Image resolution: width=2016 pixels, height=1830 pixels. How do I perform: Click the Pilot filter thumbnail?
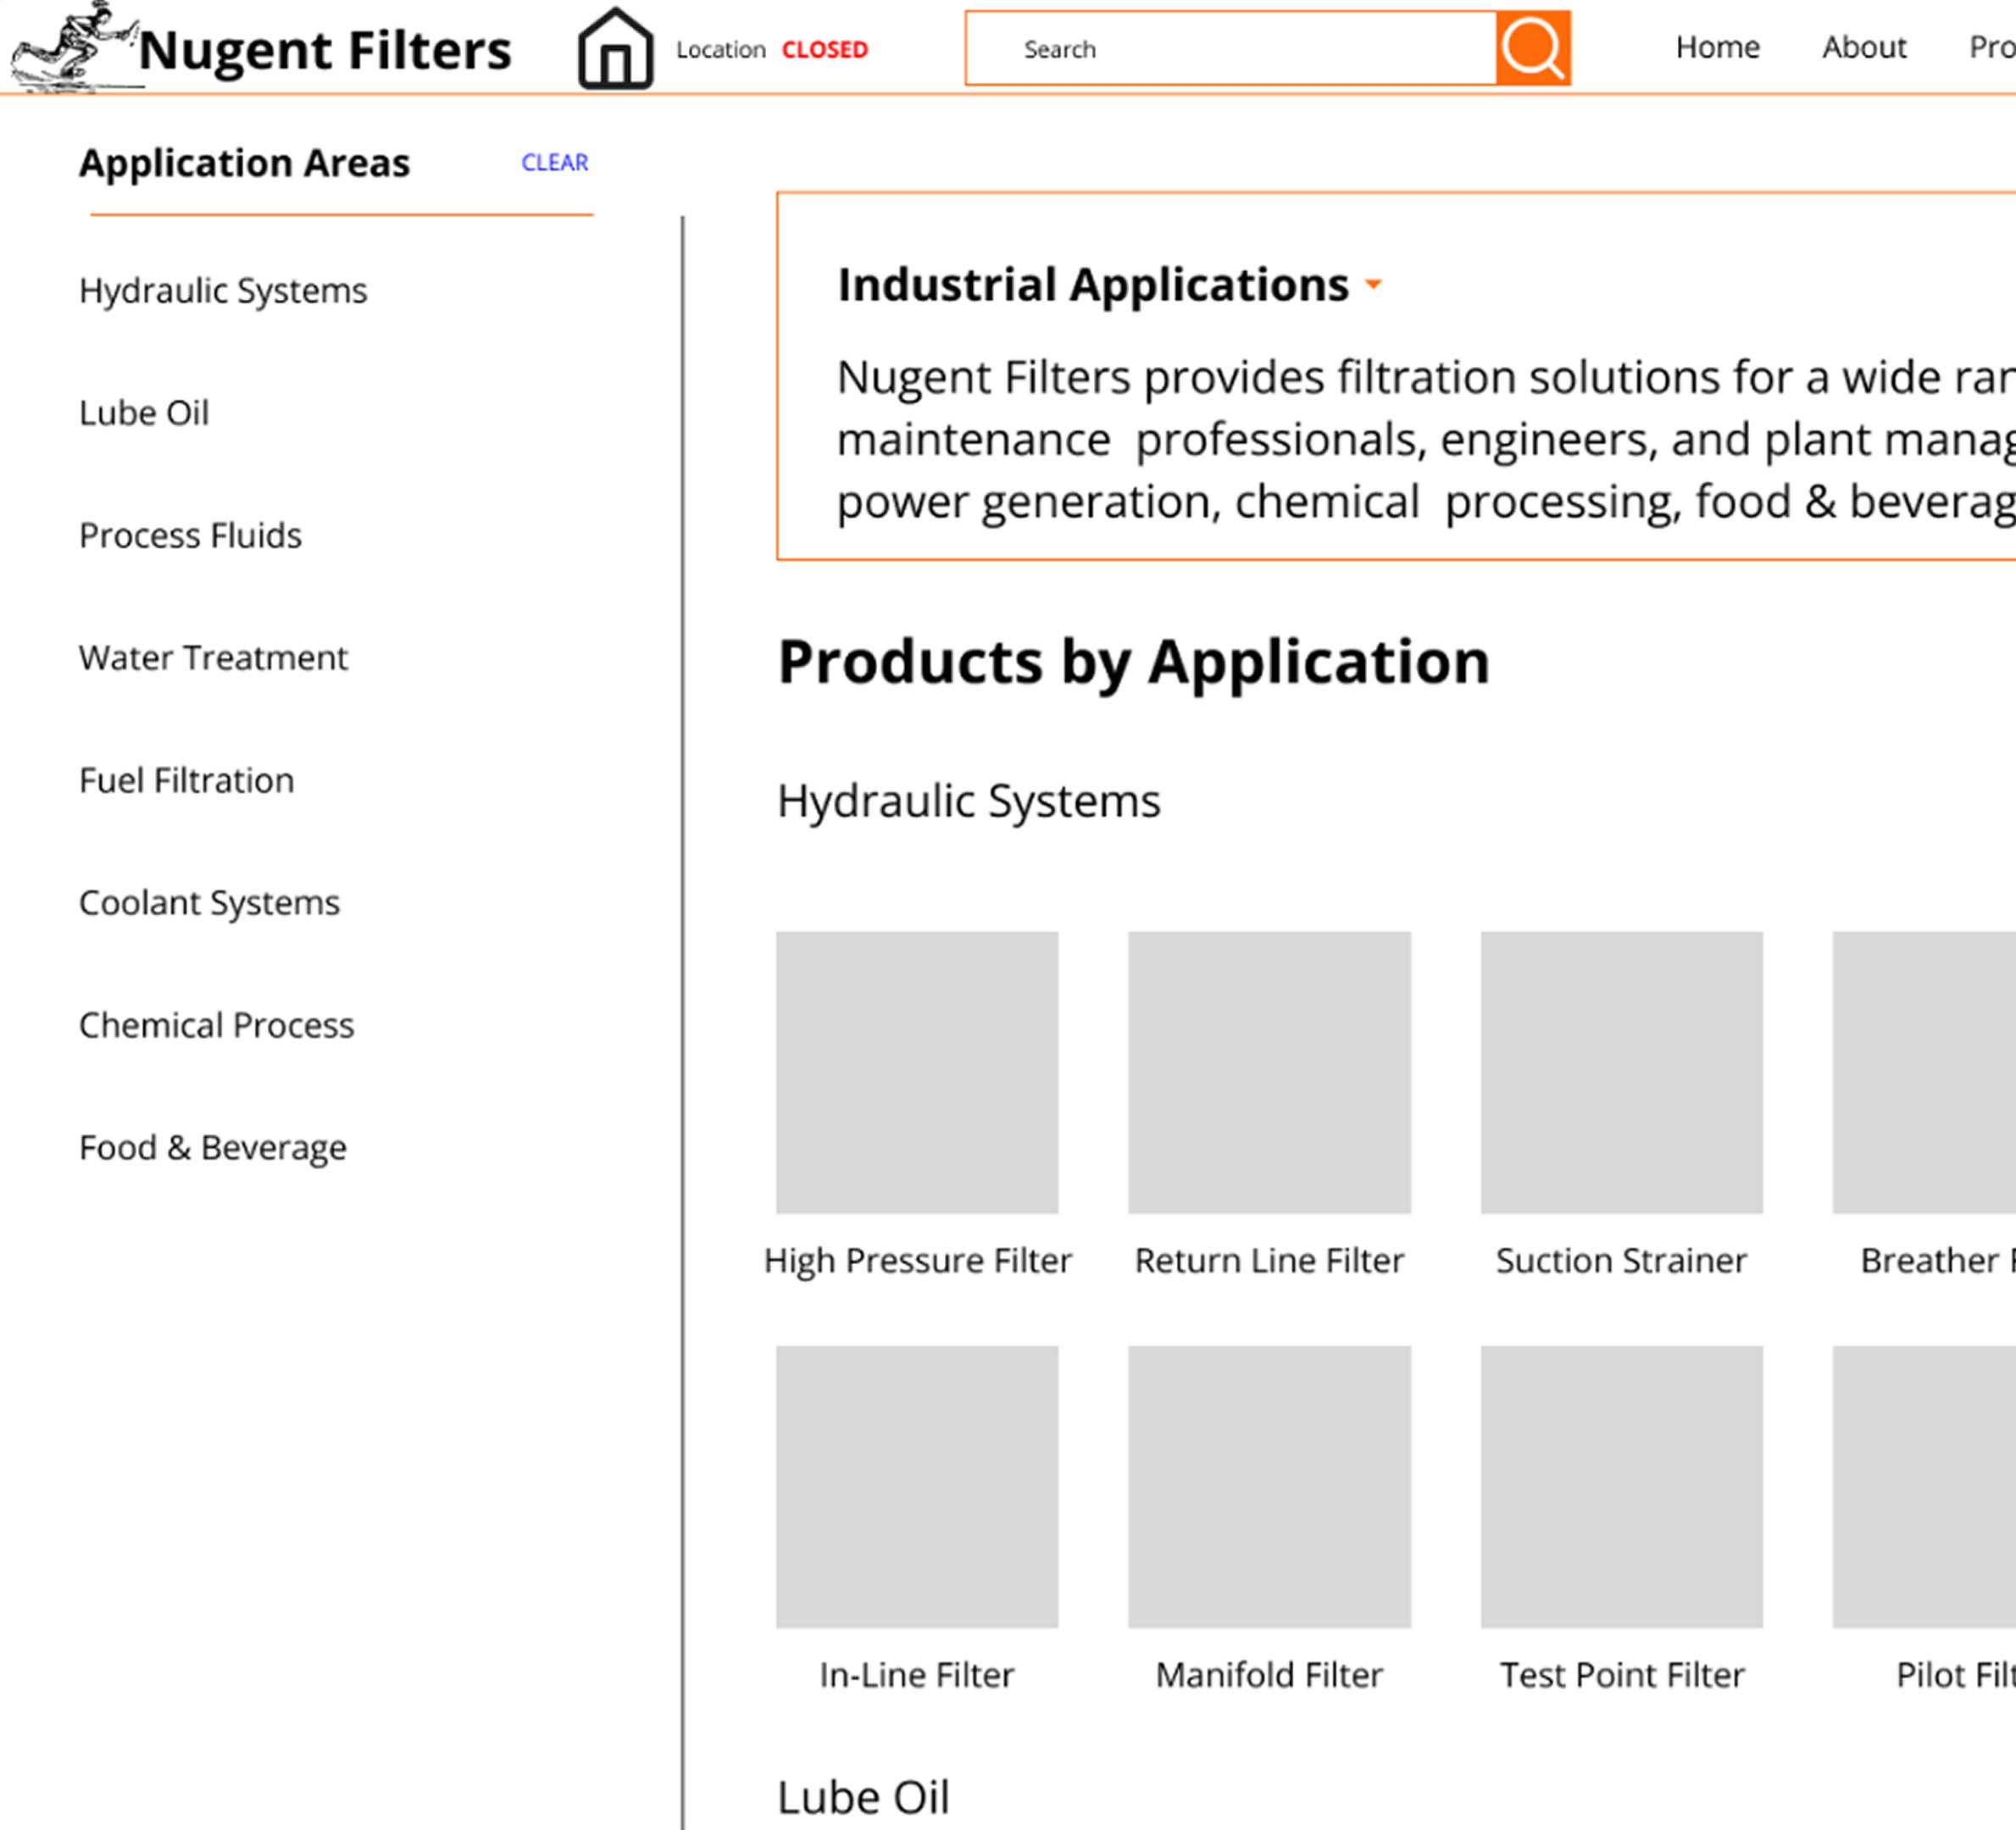[1924, 1487]
